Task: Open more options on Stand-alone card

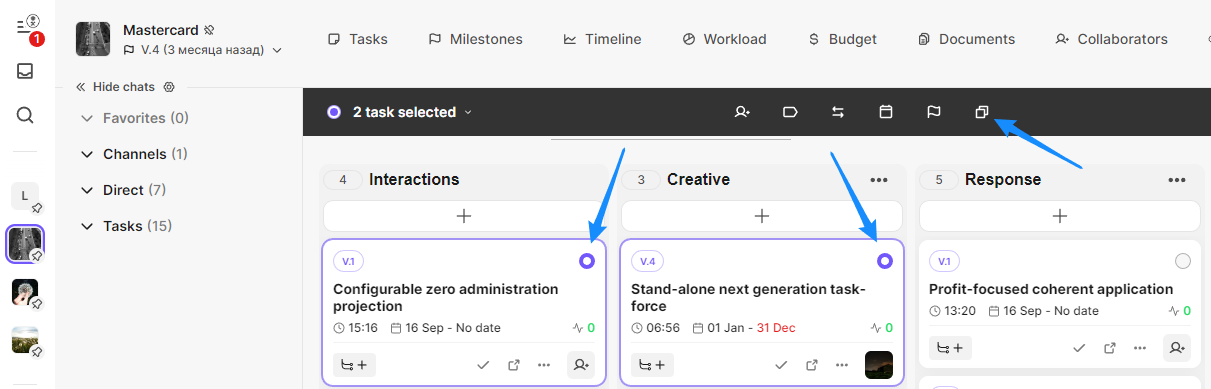Action: (842, 365)
